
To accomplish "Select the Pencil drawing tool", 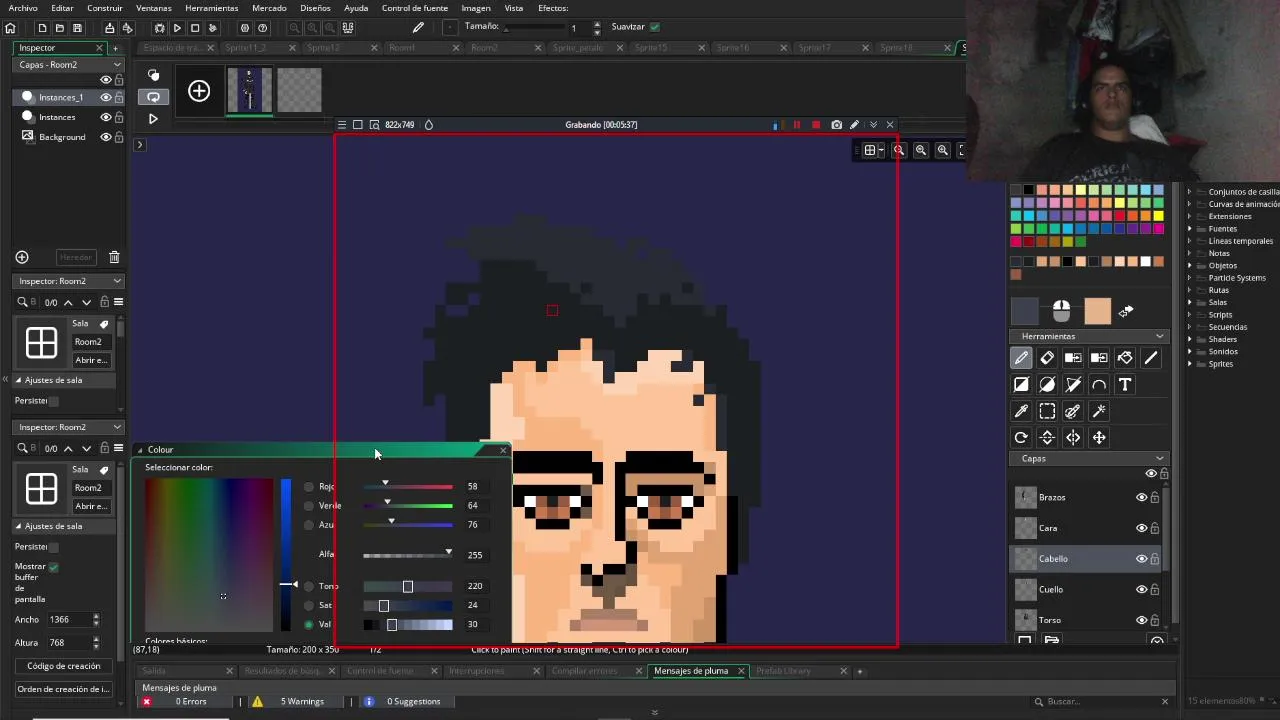I will (1021, 358).
